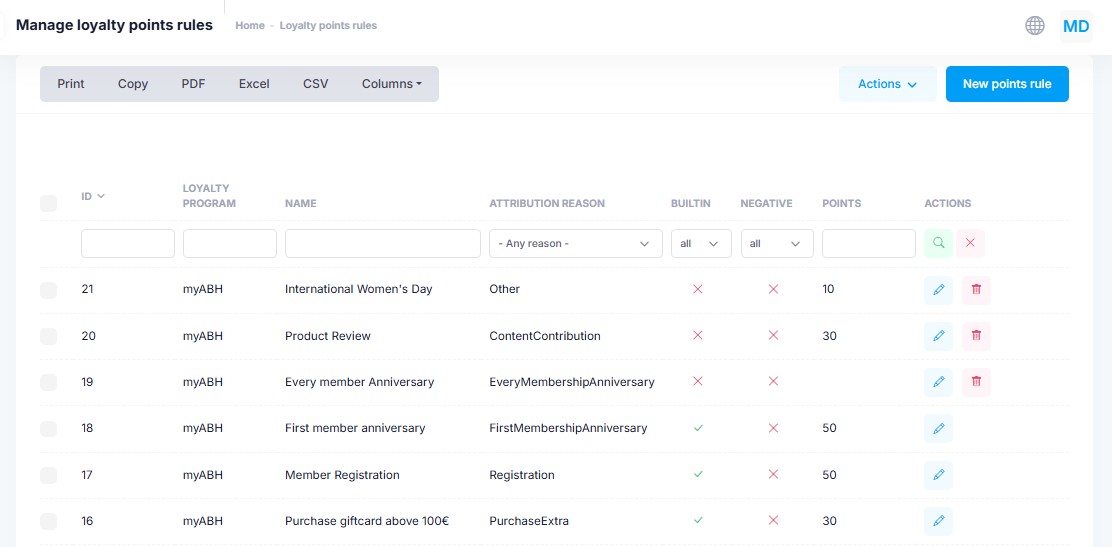Click builtin X mark of International Women's Day
1112x547 pixels.
coord(698,289)
